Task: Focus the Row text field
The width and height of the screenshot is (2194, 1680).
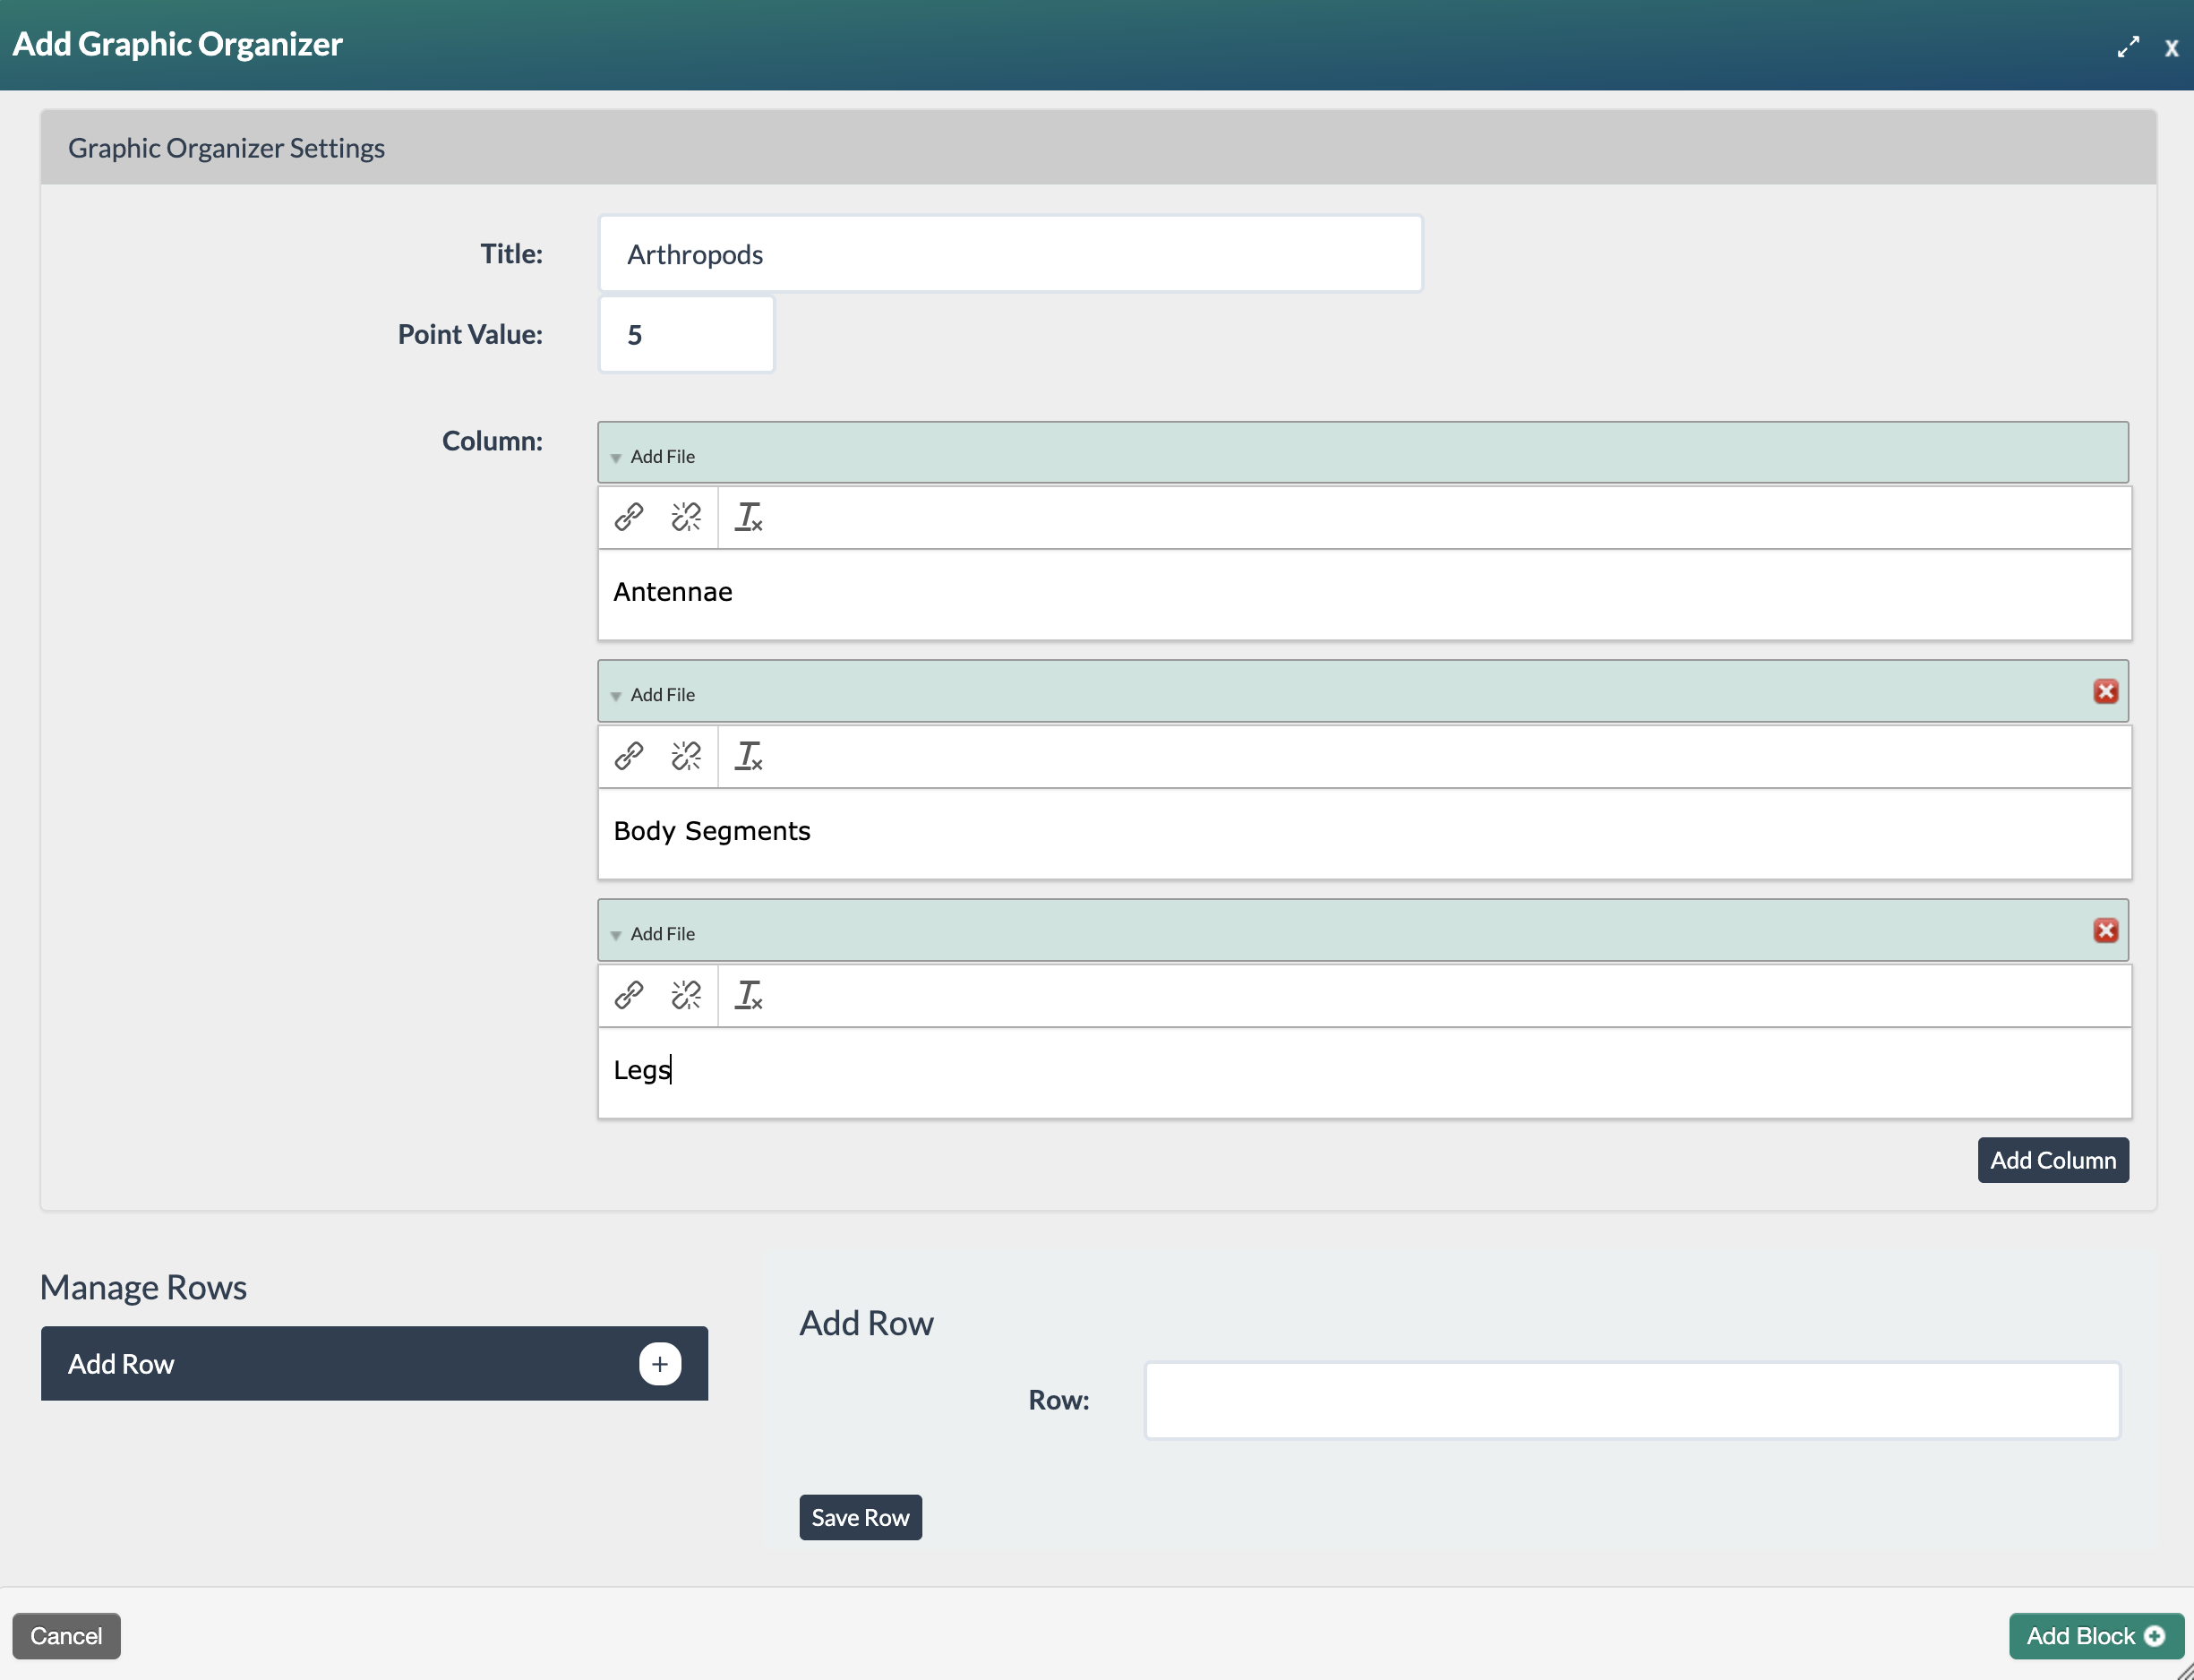Action: click(1631, 1400)
